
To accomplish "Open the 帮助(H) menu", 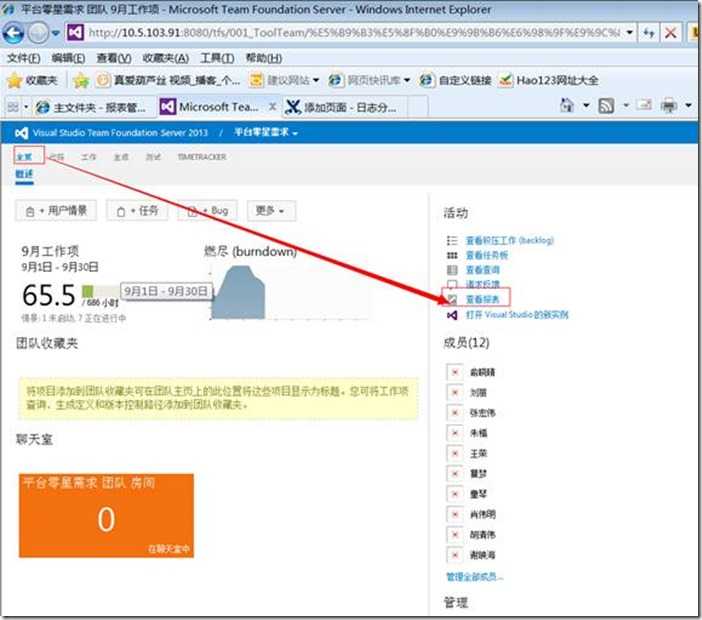I will 264,58.
